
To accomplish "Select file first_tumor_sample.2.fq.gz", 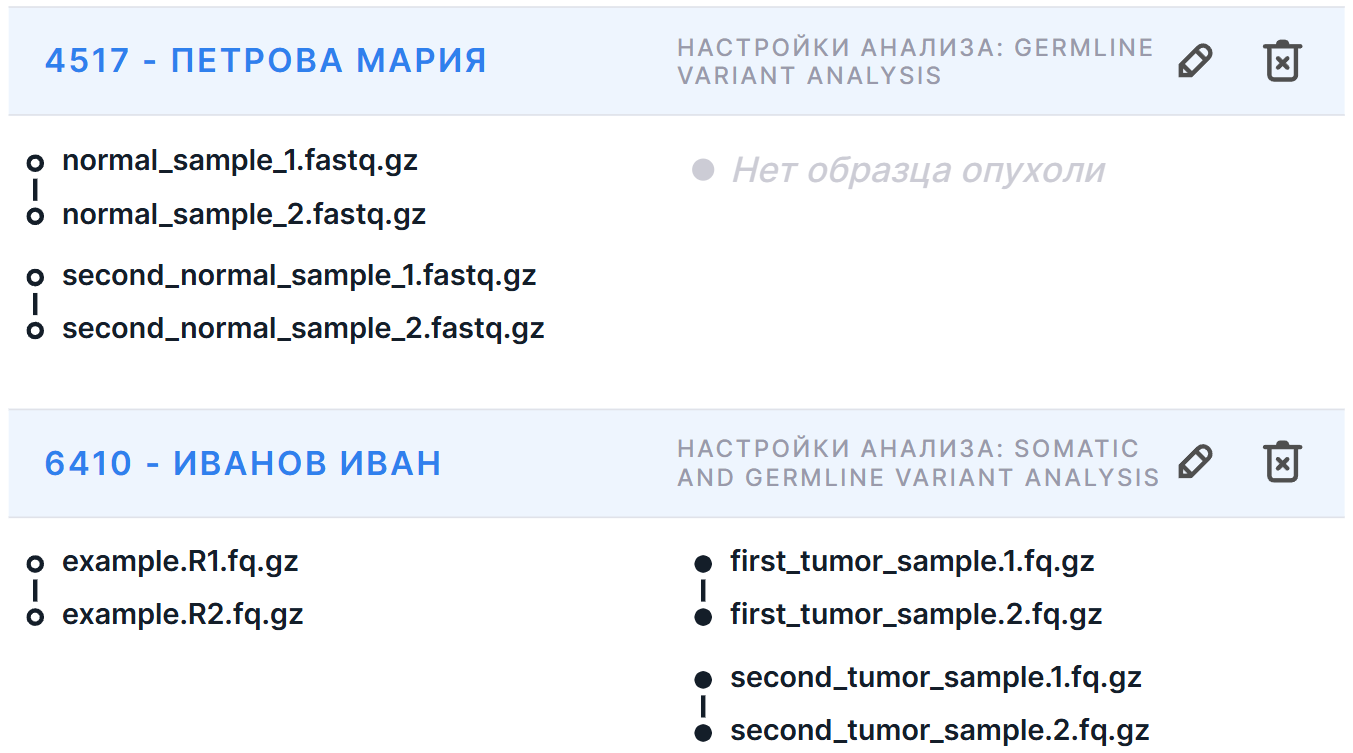I will (916, 614).
